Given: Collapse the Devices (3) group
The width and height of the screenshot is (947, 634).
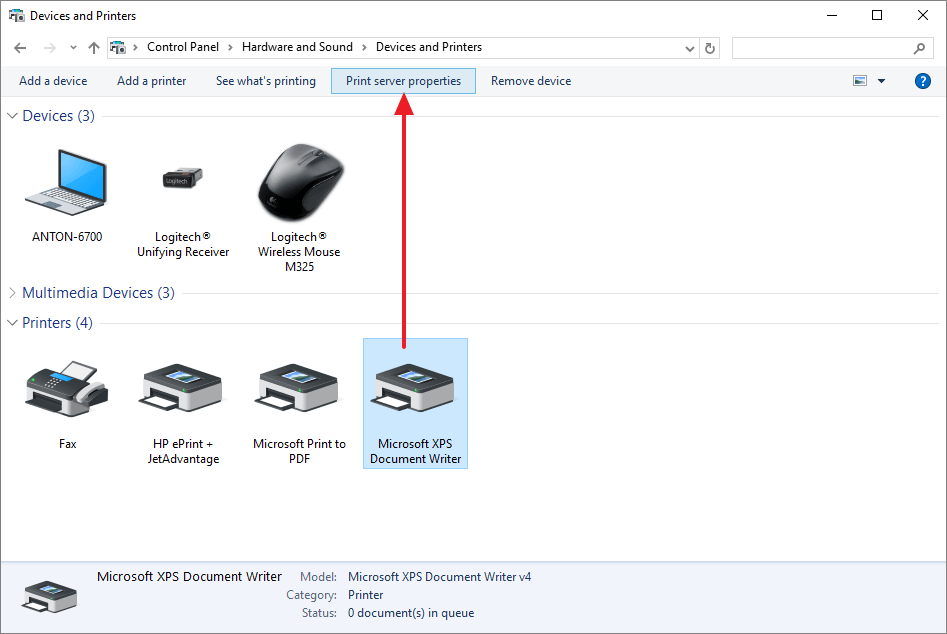Looking at the screenshot, I should tap(12, 115).
